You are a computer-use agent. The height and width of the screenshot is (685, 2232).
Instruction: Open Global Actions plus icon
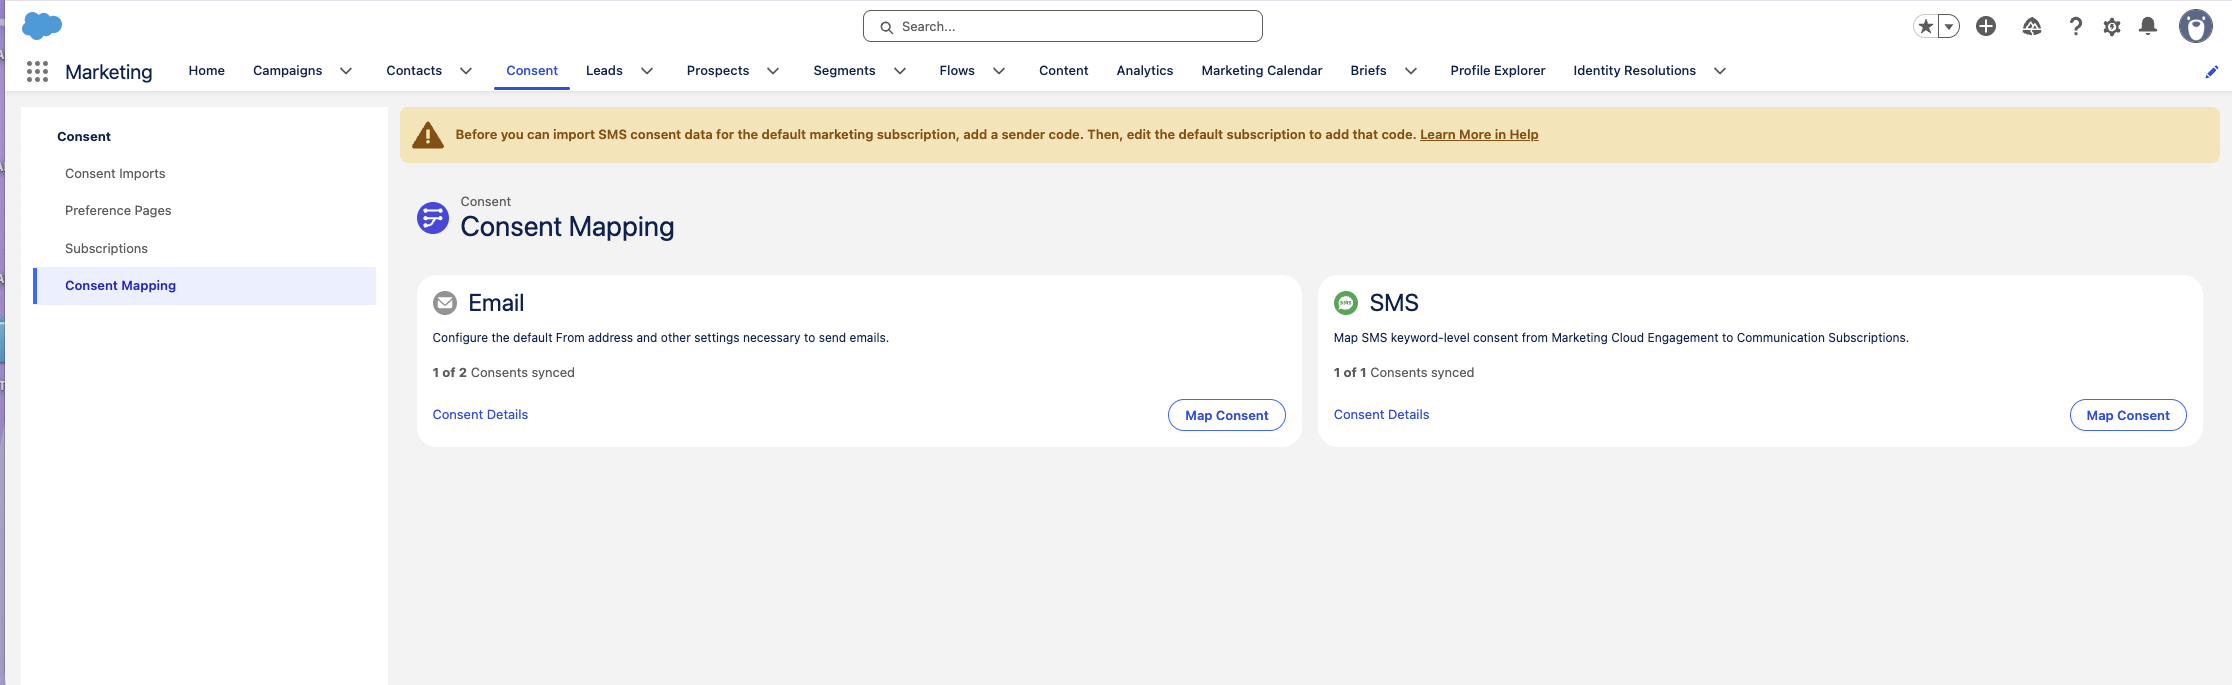tap(1986, 27)
